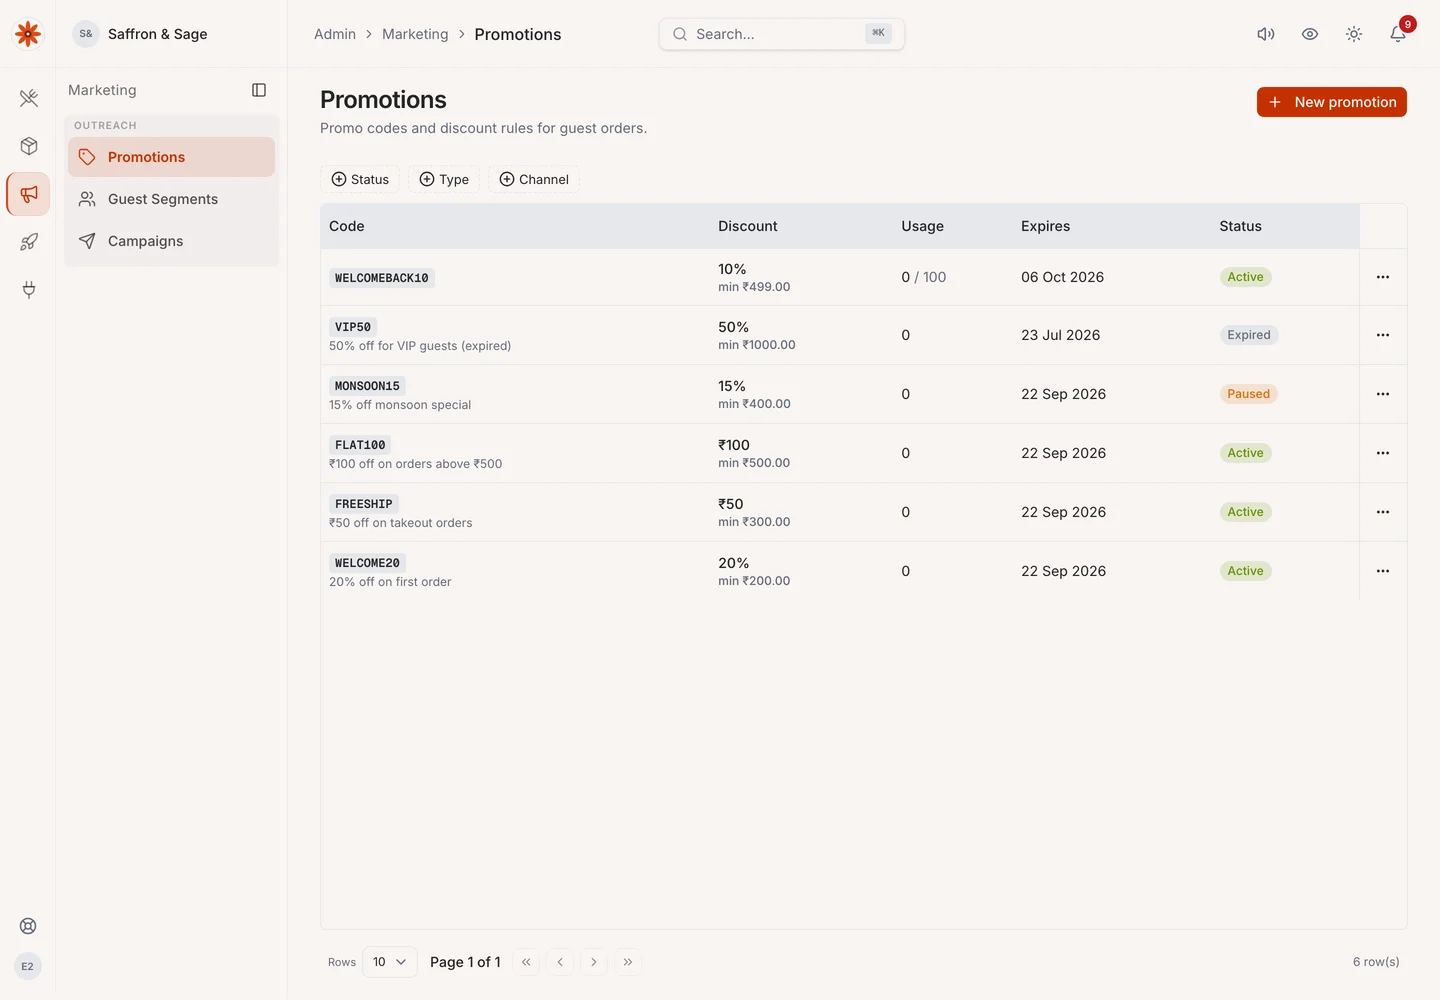Open the Channel filter dropdown
1440x1000 pixels.
pos(534,179)
